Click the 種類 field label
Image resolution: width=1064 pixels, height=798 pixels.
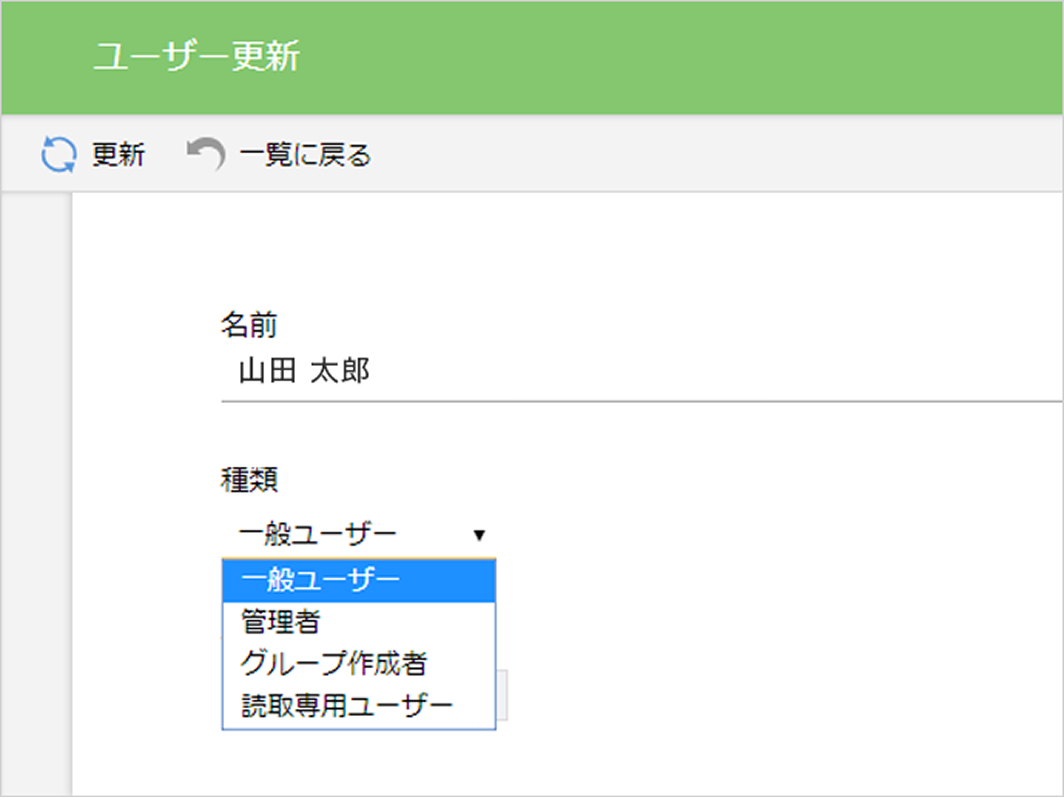tap(249, 480)
